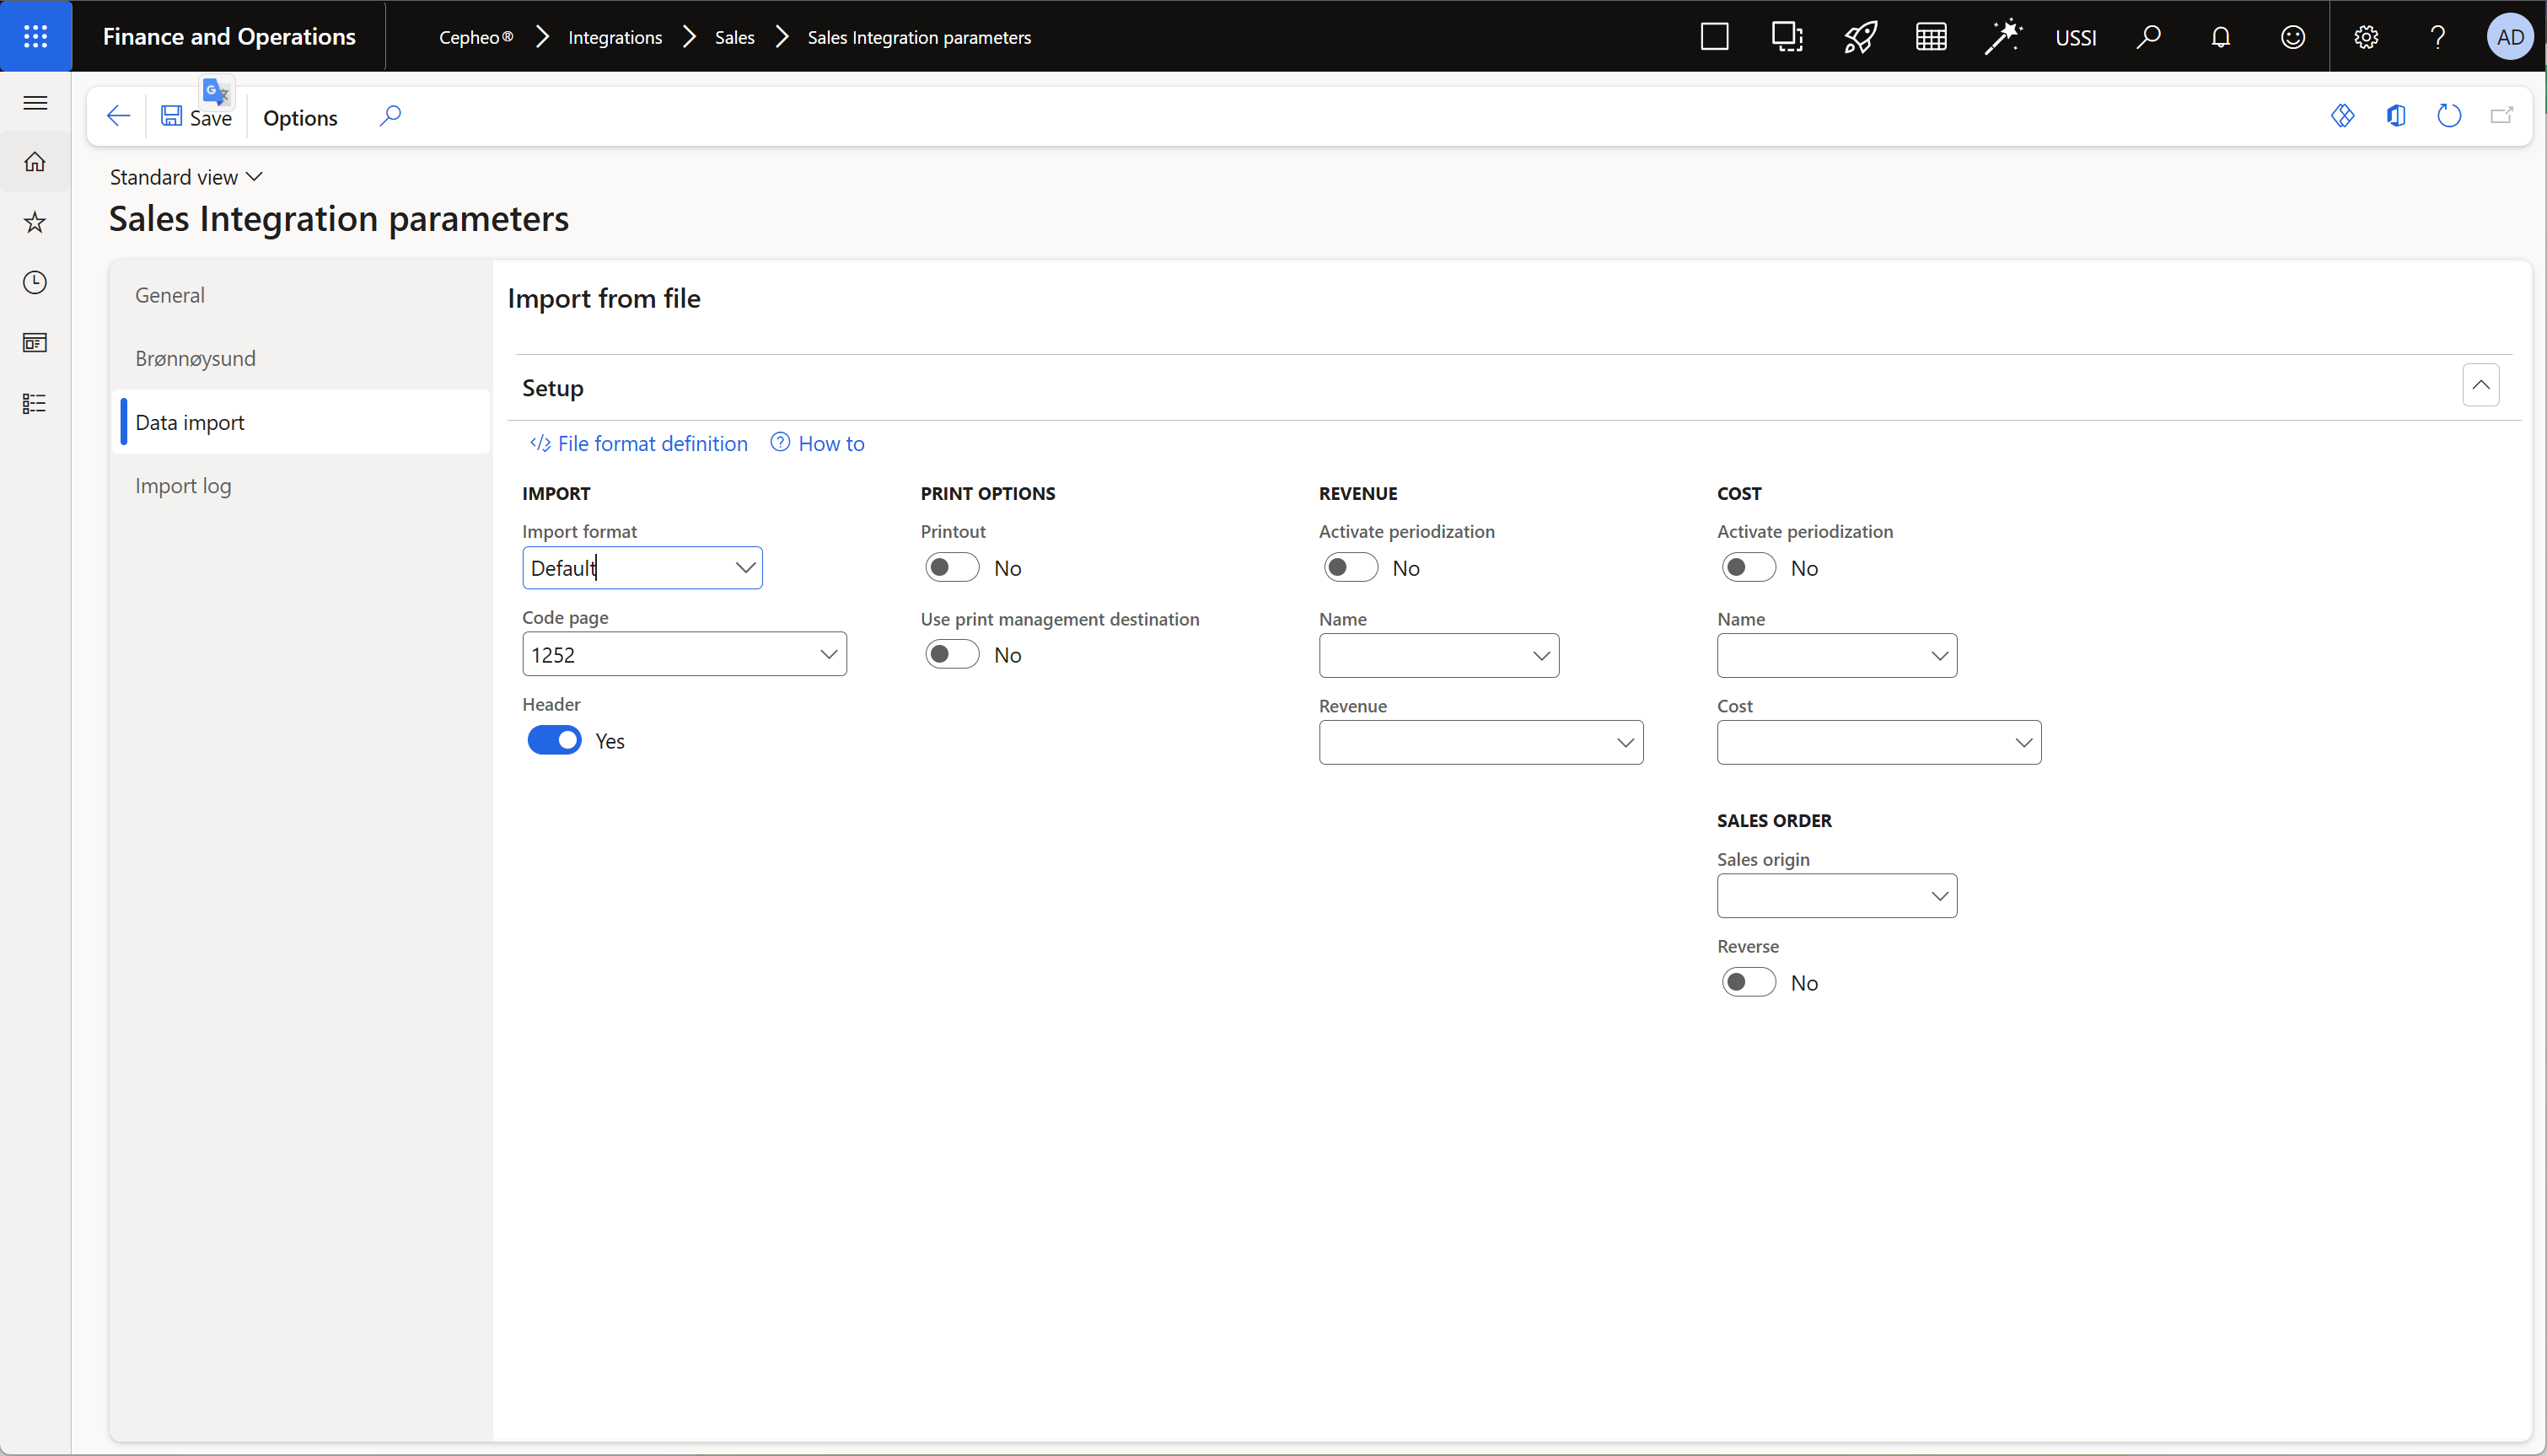
Task: Click the feedback smiley icon
Action: [2292, 37]
